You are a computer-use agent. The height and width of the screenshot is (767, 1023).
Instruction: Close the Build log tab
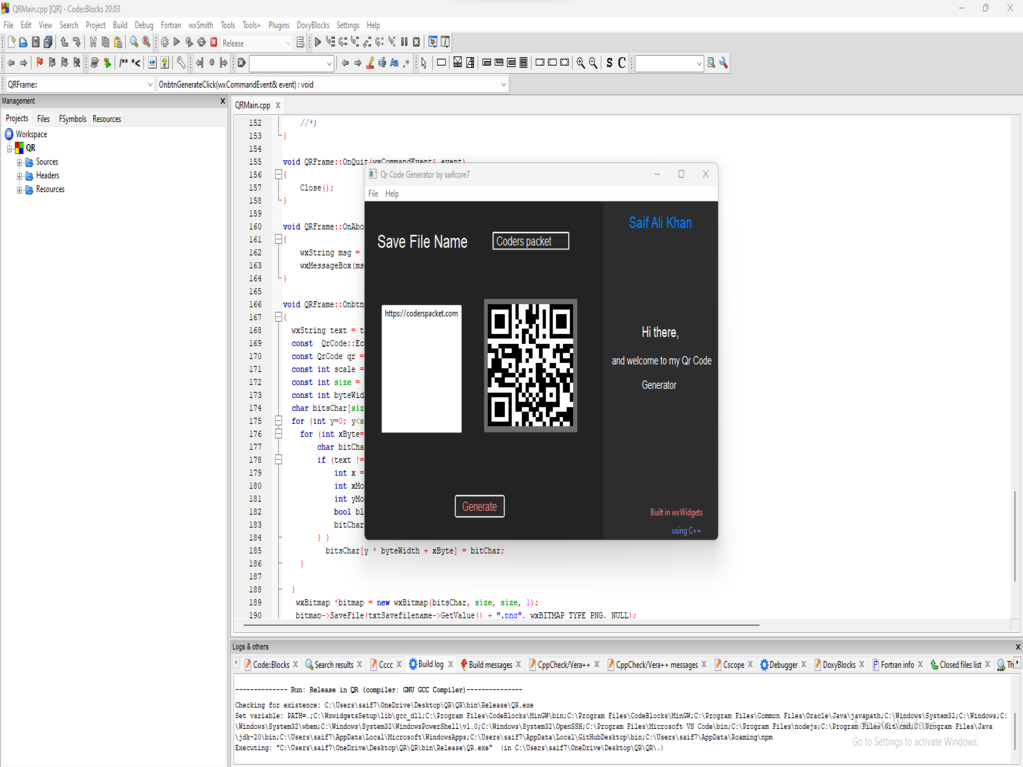pos(450,665)
